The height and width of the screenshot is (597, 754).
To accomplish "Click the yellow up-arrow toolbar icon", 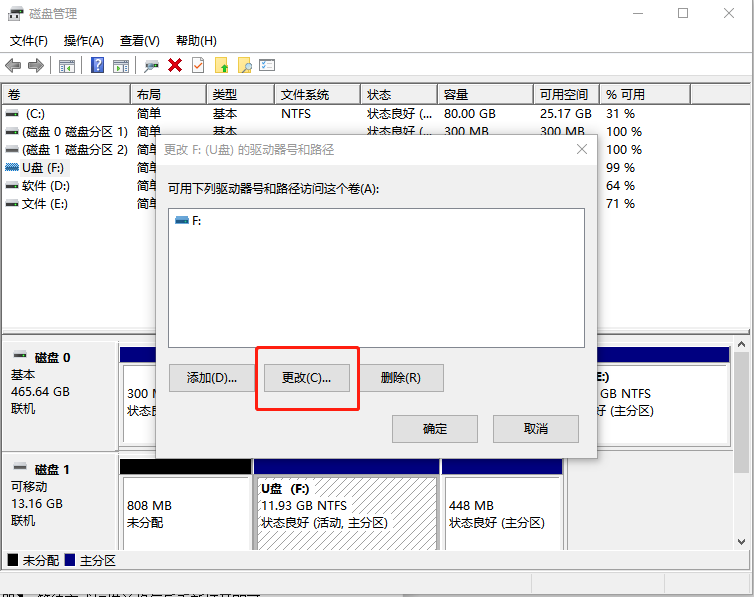I will [x=222, y=65].
